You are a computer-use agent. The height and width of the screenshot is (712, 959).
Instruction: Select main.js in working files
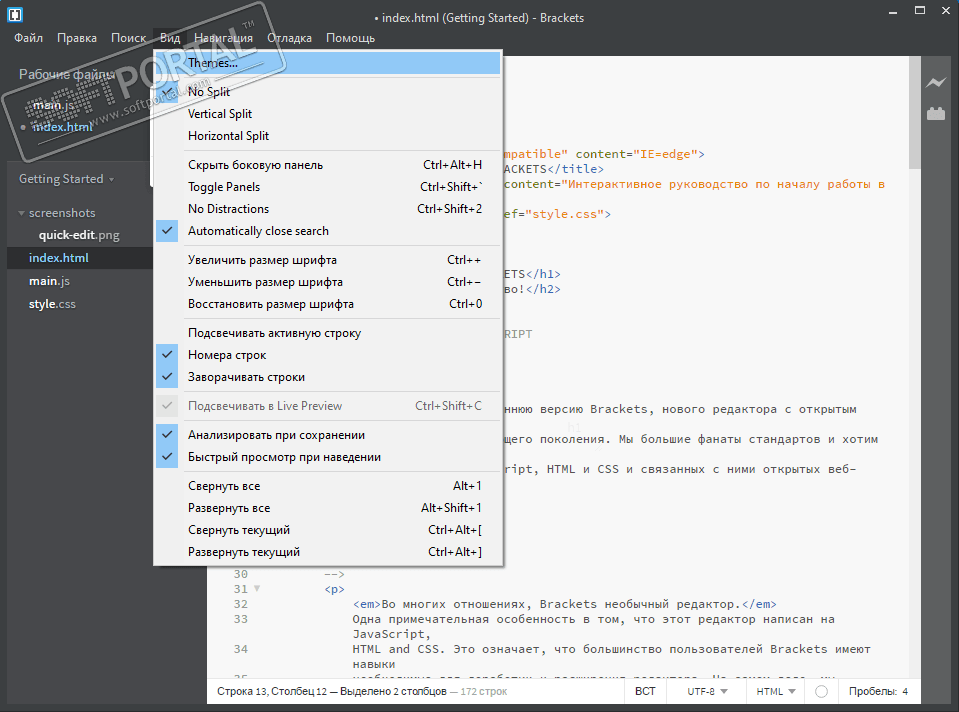tap(53, 105)
